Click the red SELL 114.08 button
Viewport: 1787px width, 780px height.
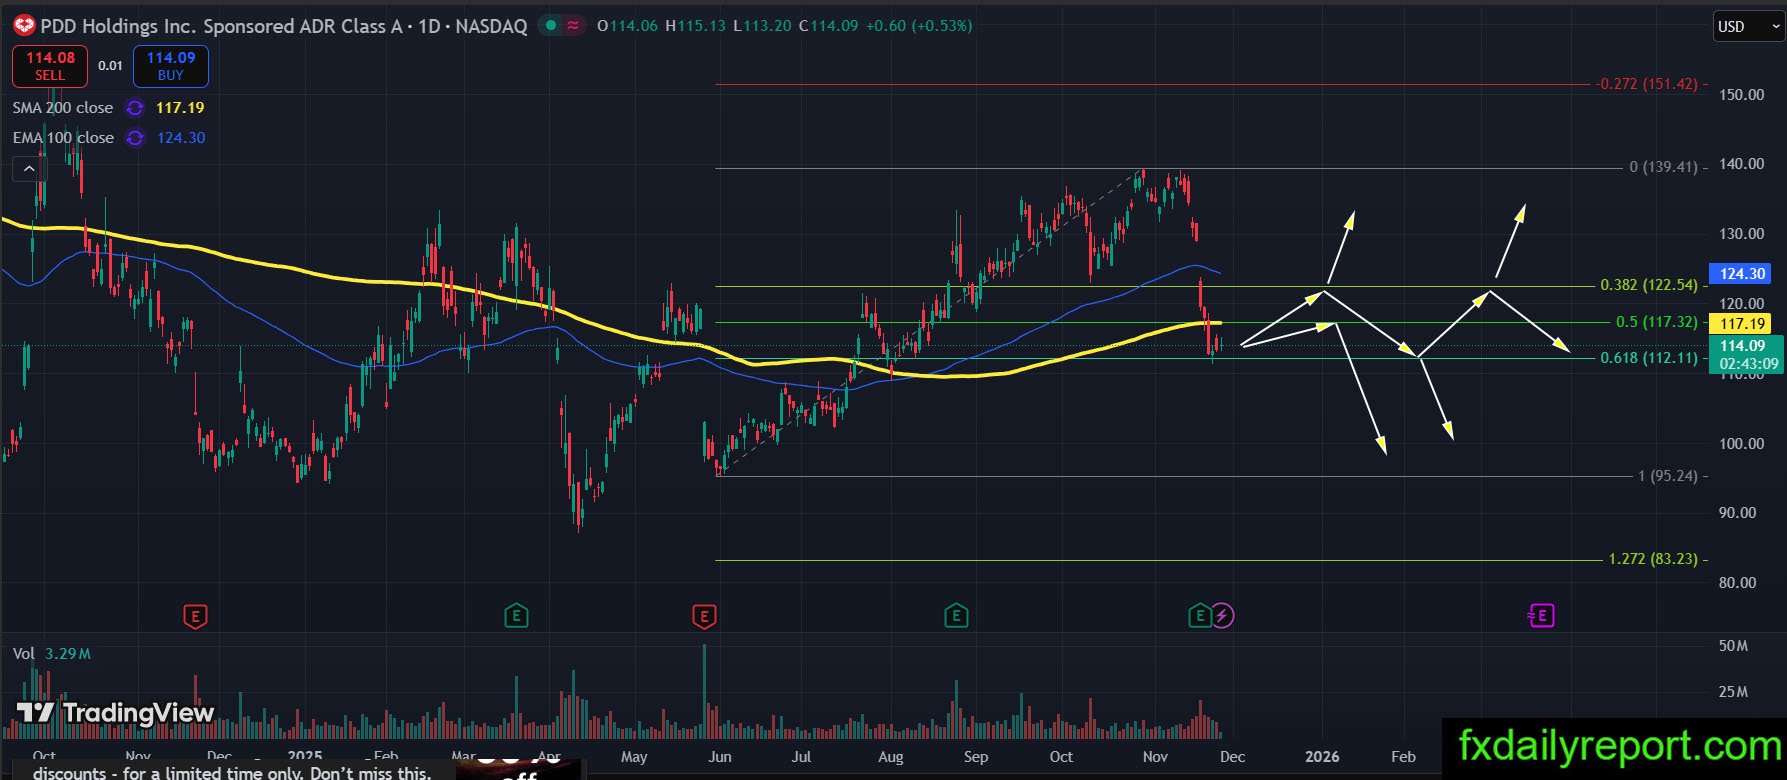pyautogui.click(x=50, y=66)
